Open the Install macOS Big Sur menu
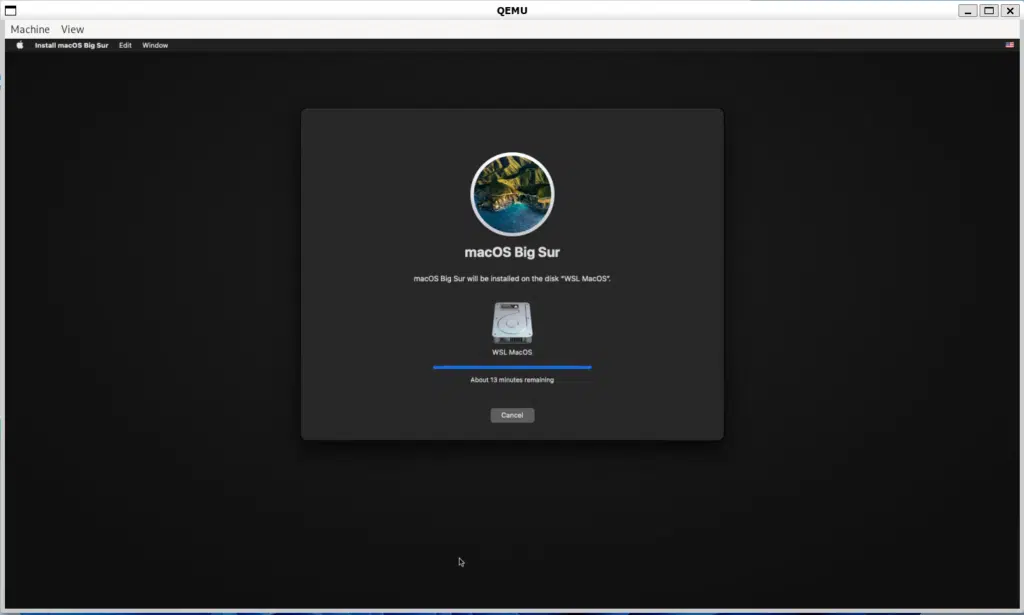Image resolution: width=1024 pixels, height=615 pixels. coord(71,45)
